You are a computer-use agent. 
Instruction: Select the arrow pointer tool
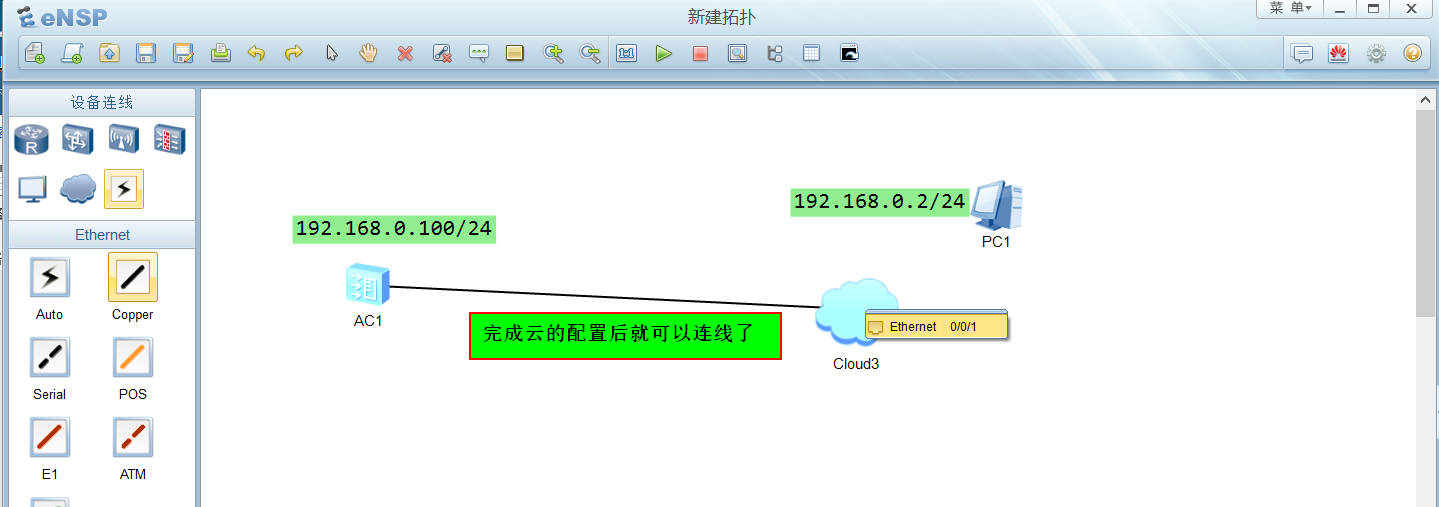pyautogui.click(x=331, y=53)
